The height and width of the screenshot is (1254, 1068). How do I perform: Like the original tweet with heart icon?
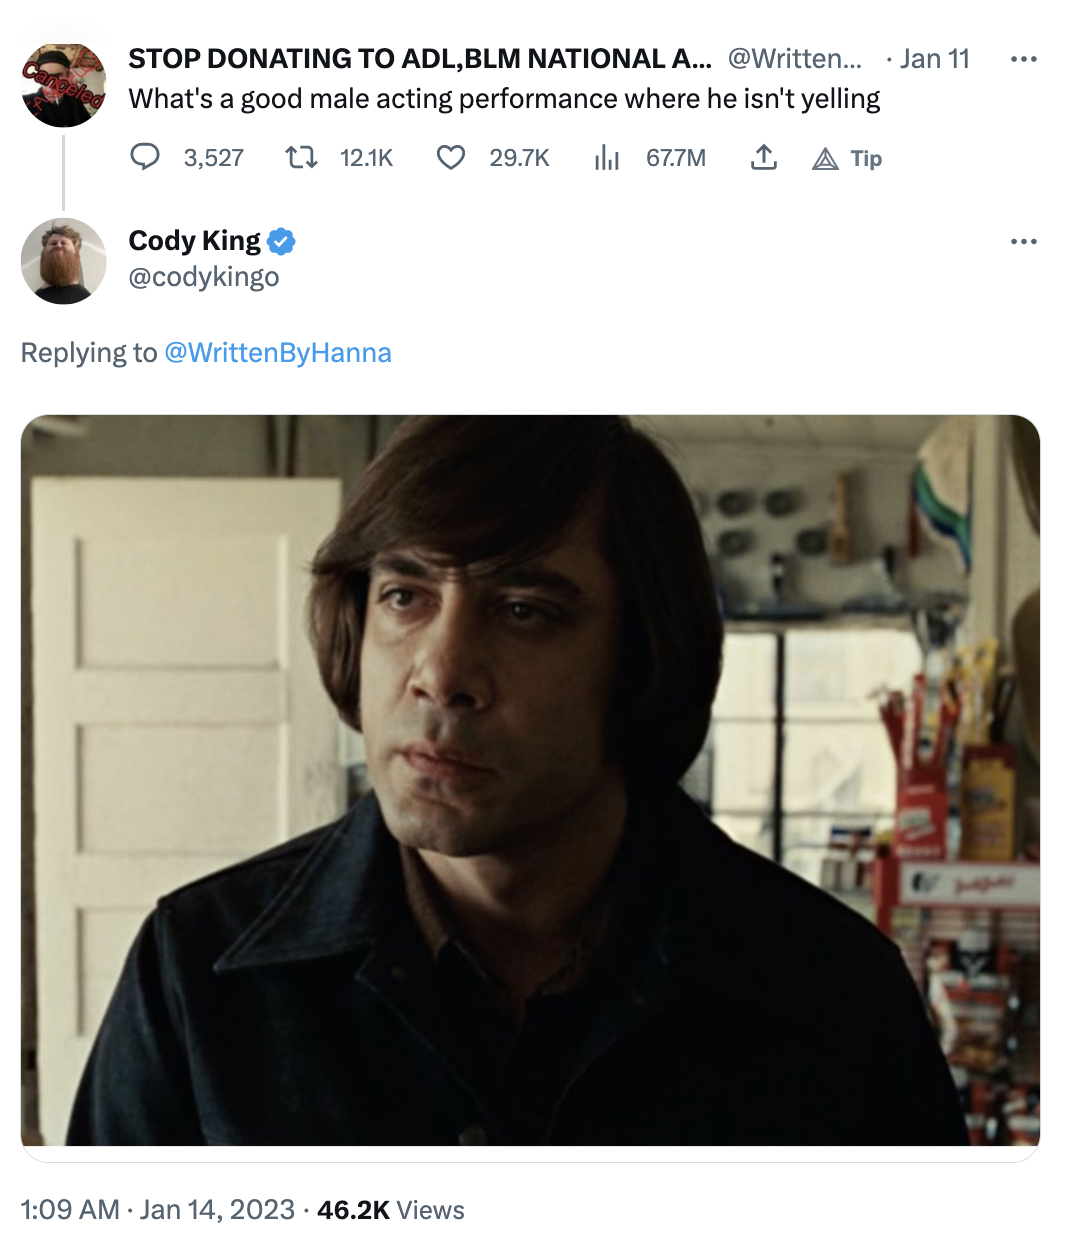point(451,157)
